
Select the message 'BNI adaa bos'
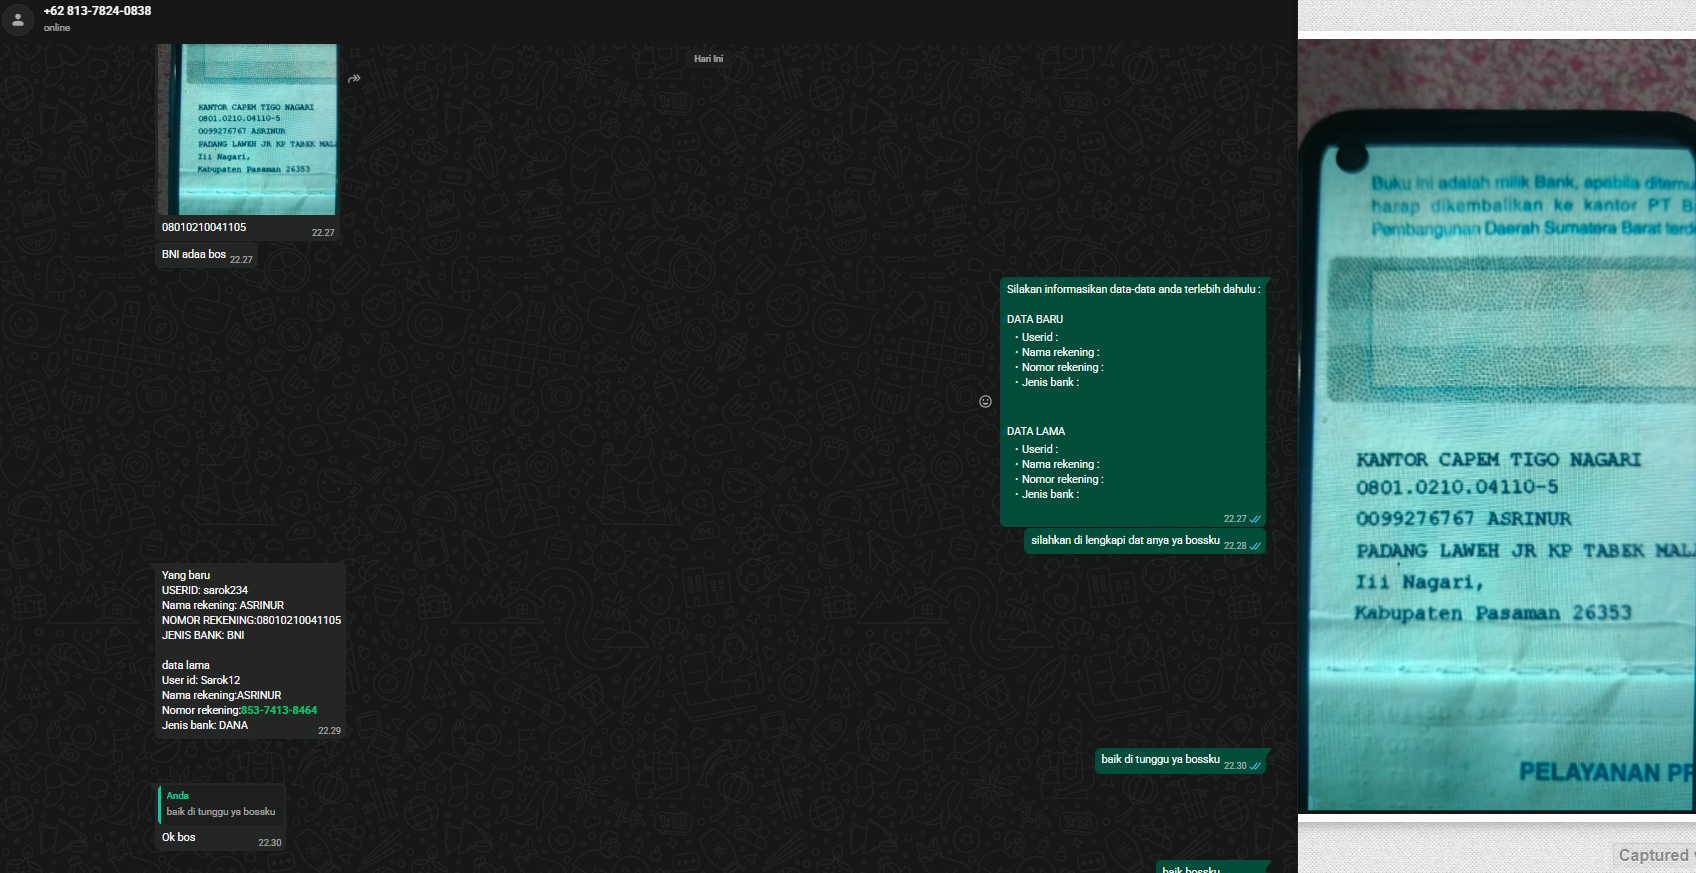[194, 254]
